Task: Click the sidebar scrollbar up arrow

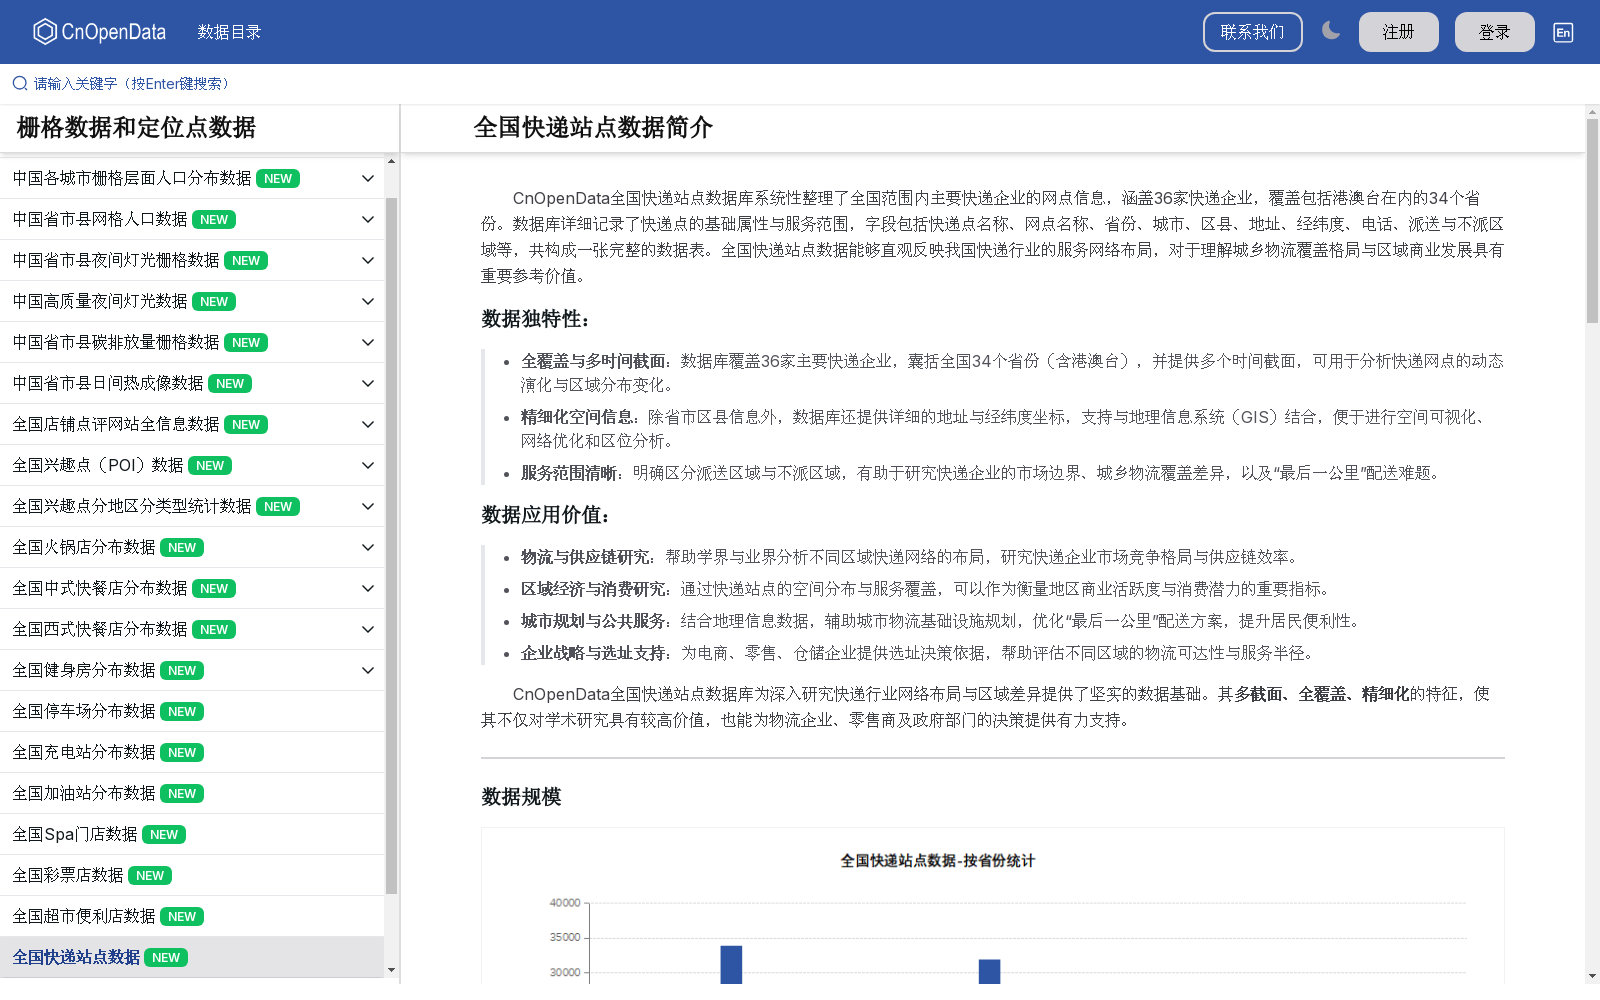Action: (391, 161)
